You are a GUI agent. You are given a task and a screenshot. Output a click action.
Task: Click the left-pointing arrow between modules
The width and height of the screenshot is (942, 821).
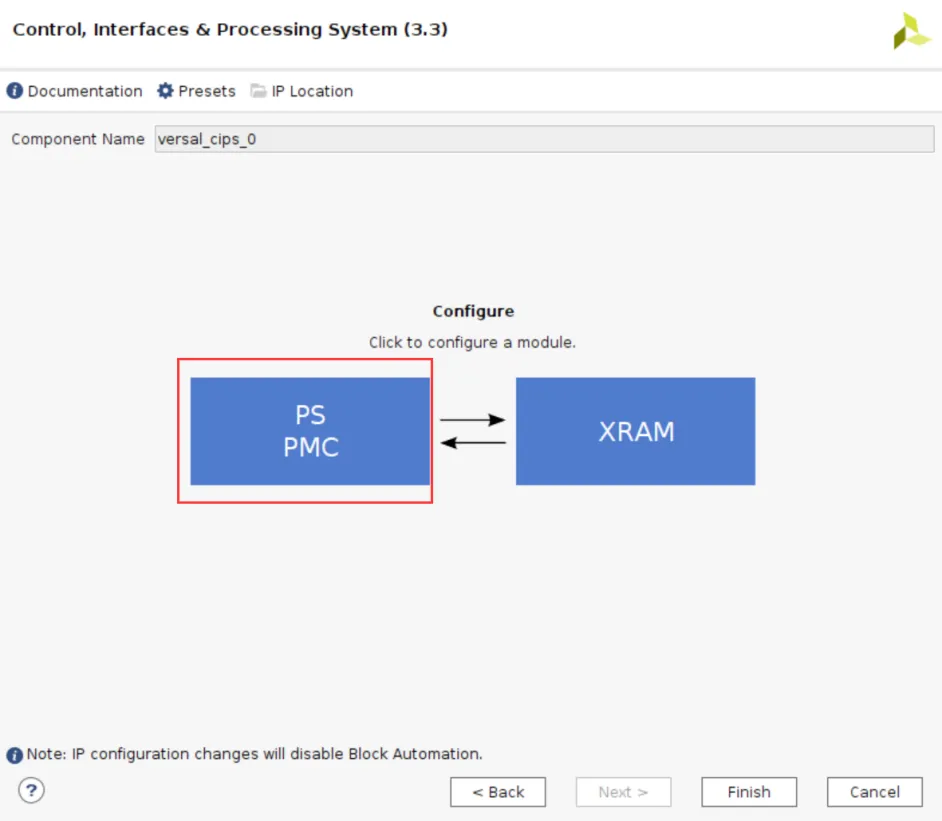click(472, 443)
